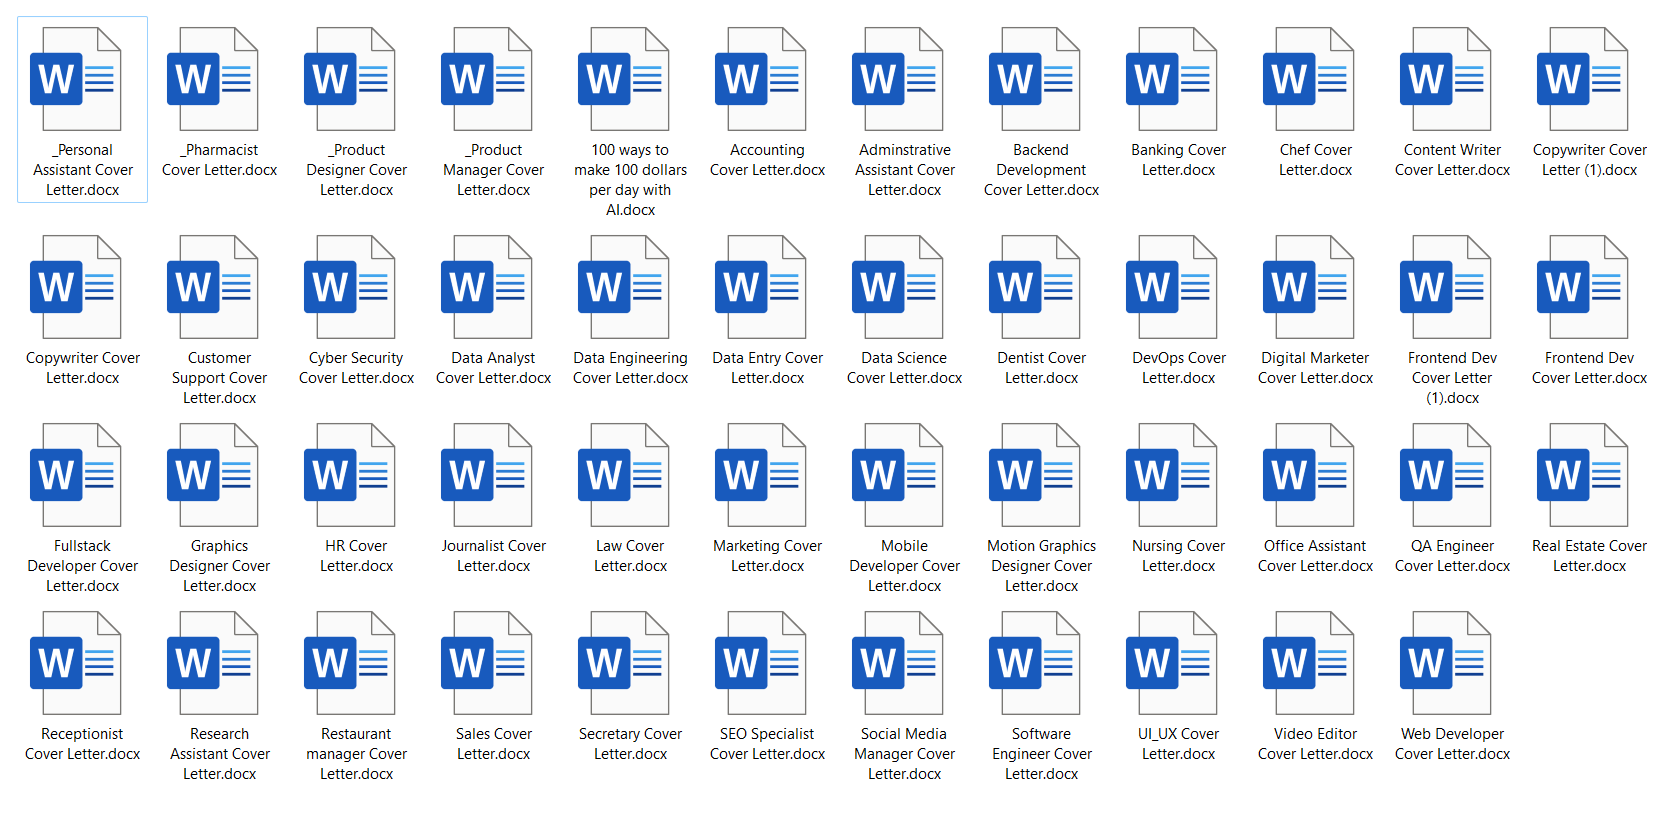Click the 'Marketing Cover Letter.docx' label

click(x=768, y=556)
